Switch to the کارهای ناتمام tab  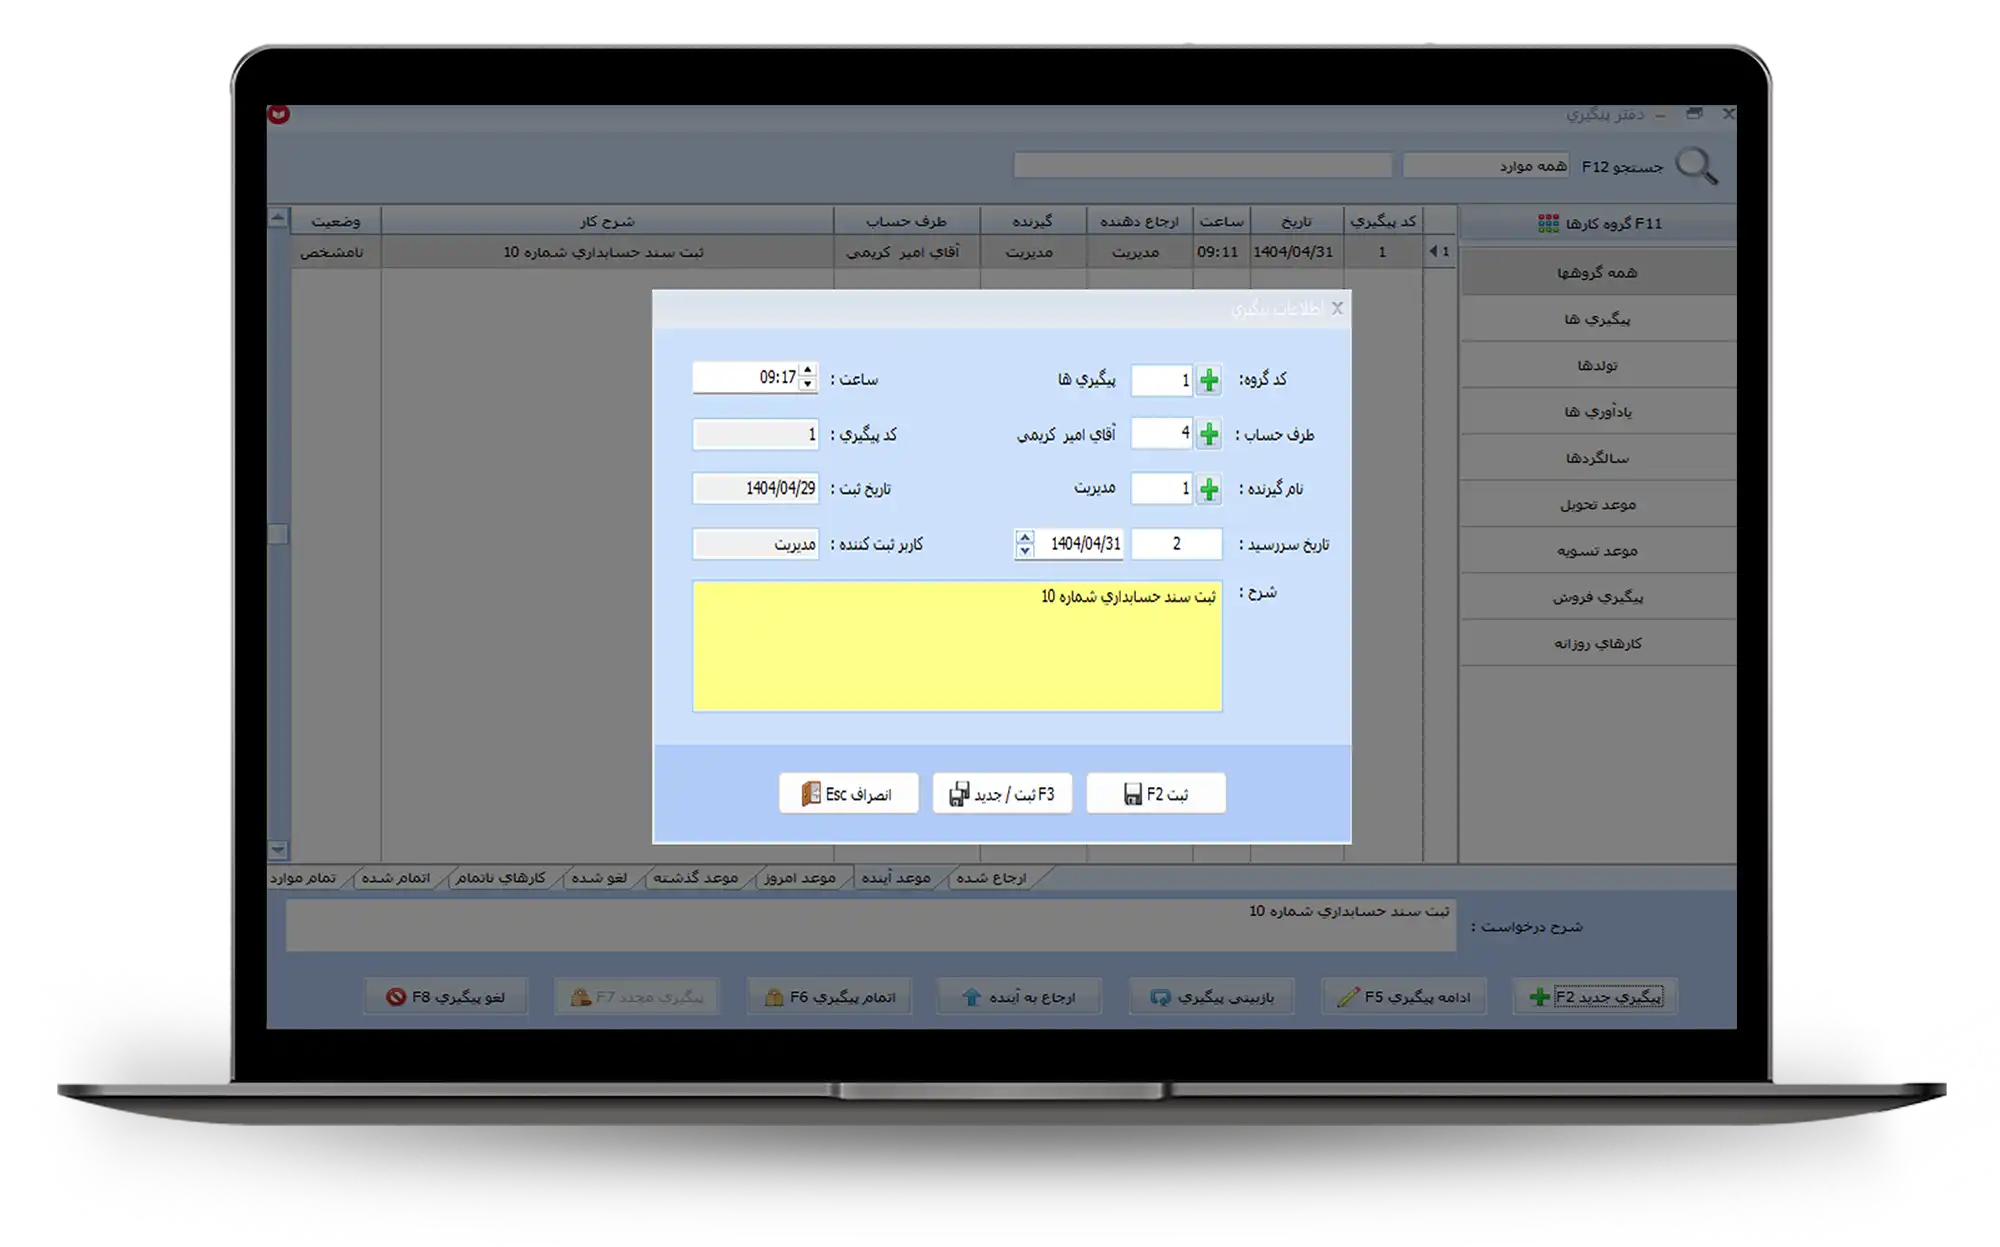click(500, 878)
